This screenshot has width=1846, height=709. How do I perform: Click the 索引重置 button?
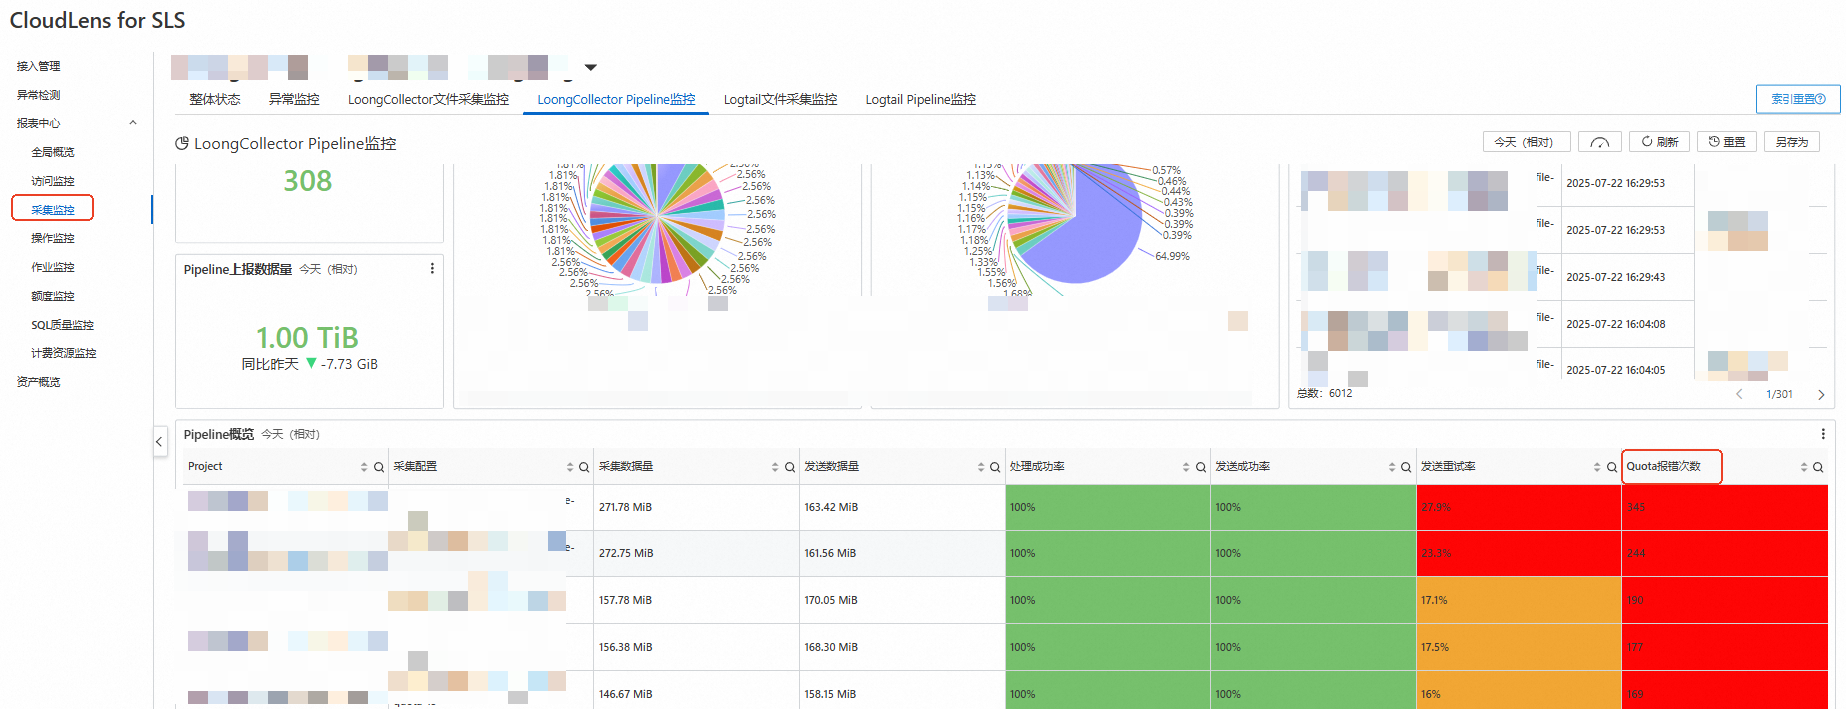(x=1798, y=99)
